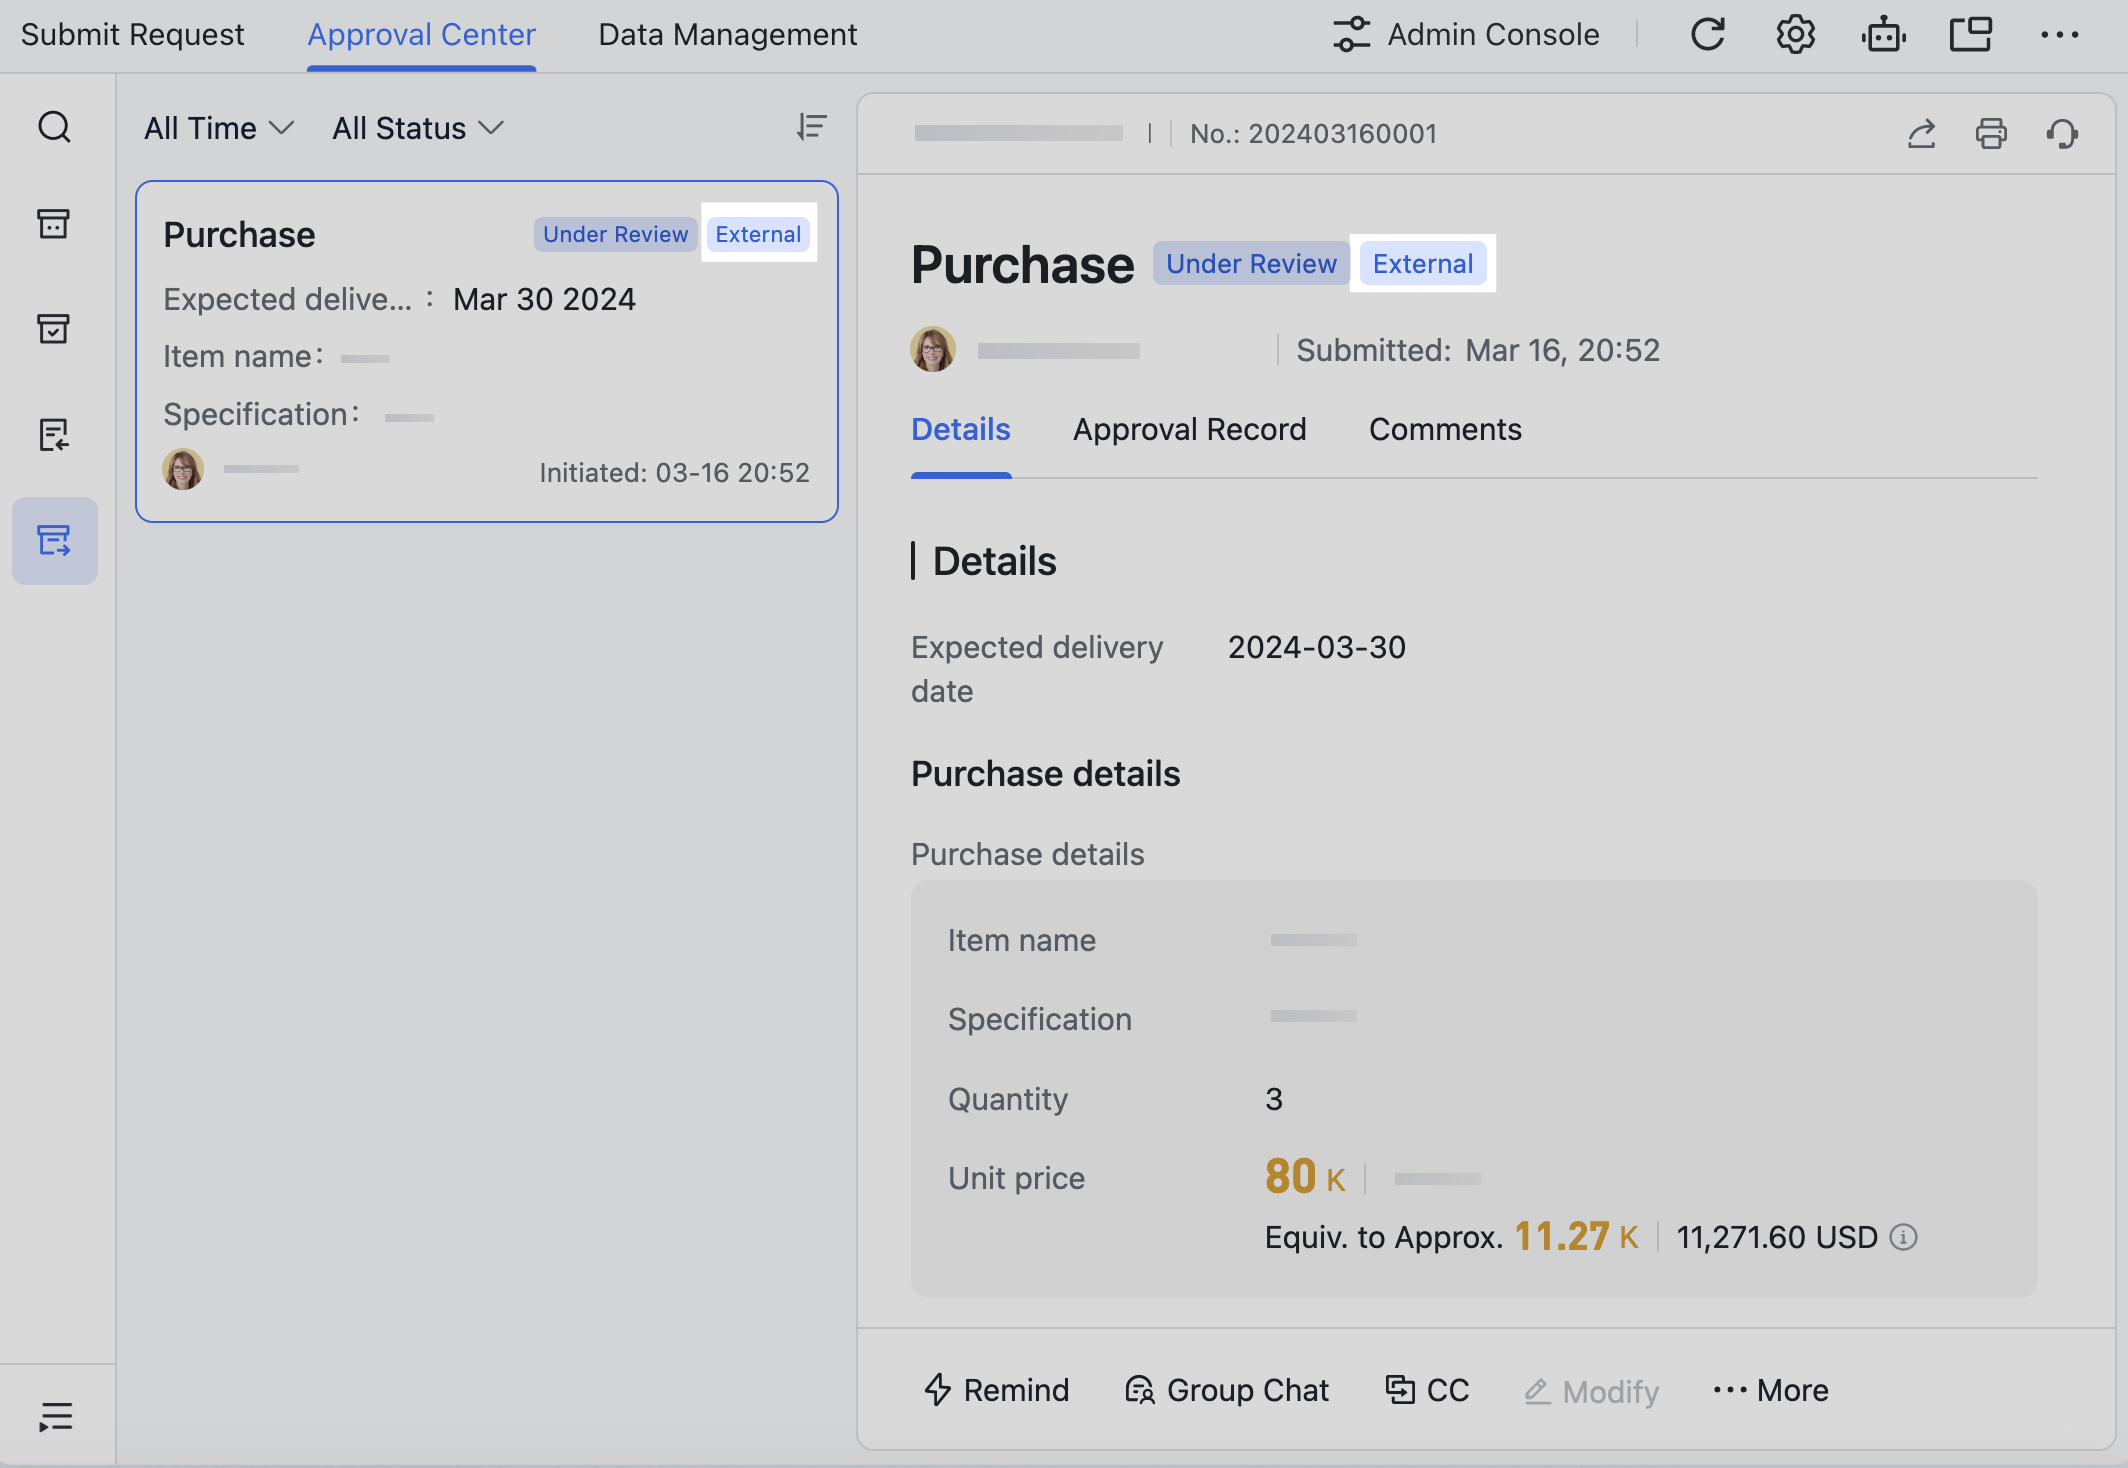
Task: Open the settings gear icon
Action: [1795, 33]
